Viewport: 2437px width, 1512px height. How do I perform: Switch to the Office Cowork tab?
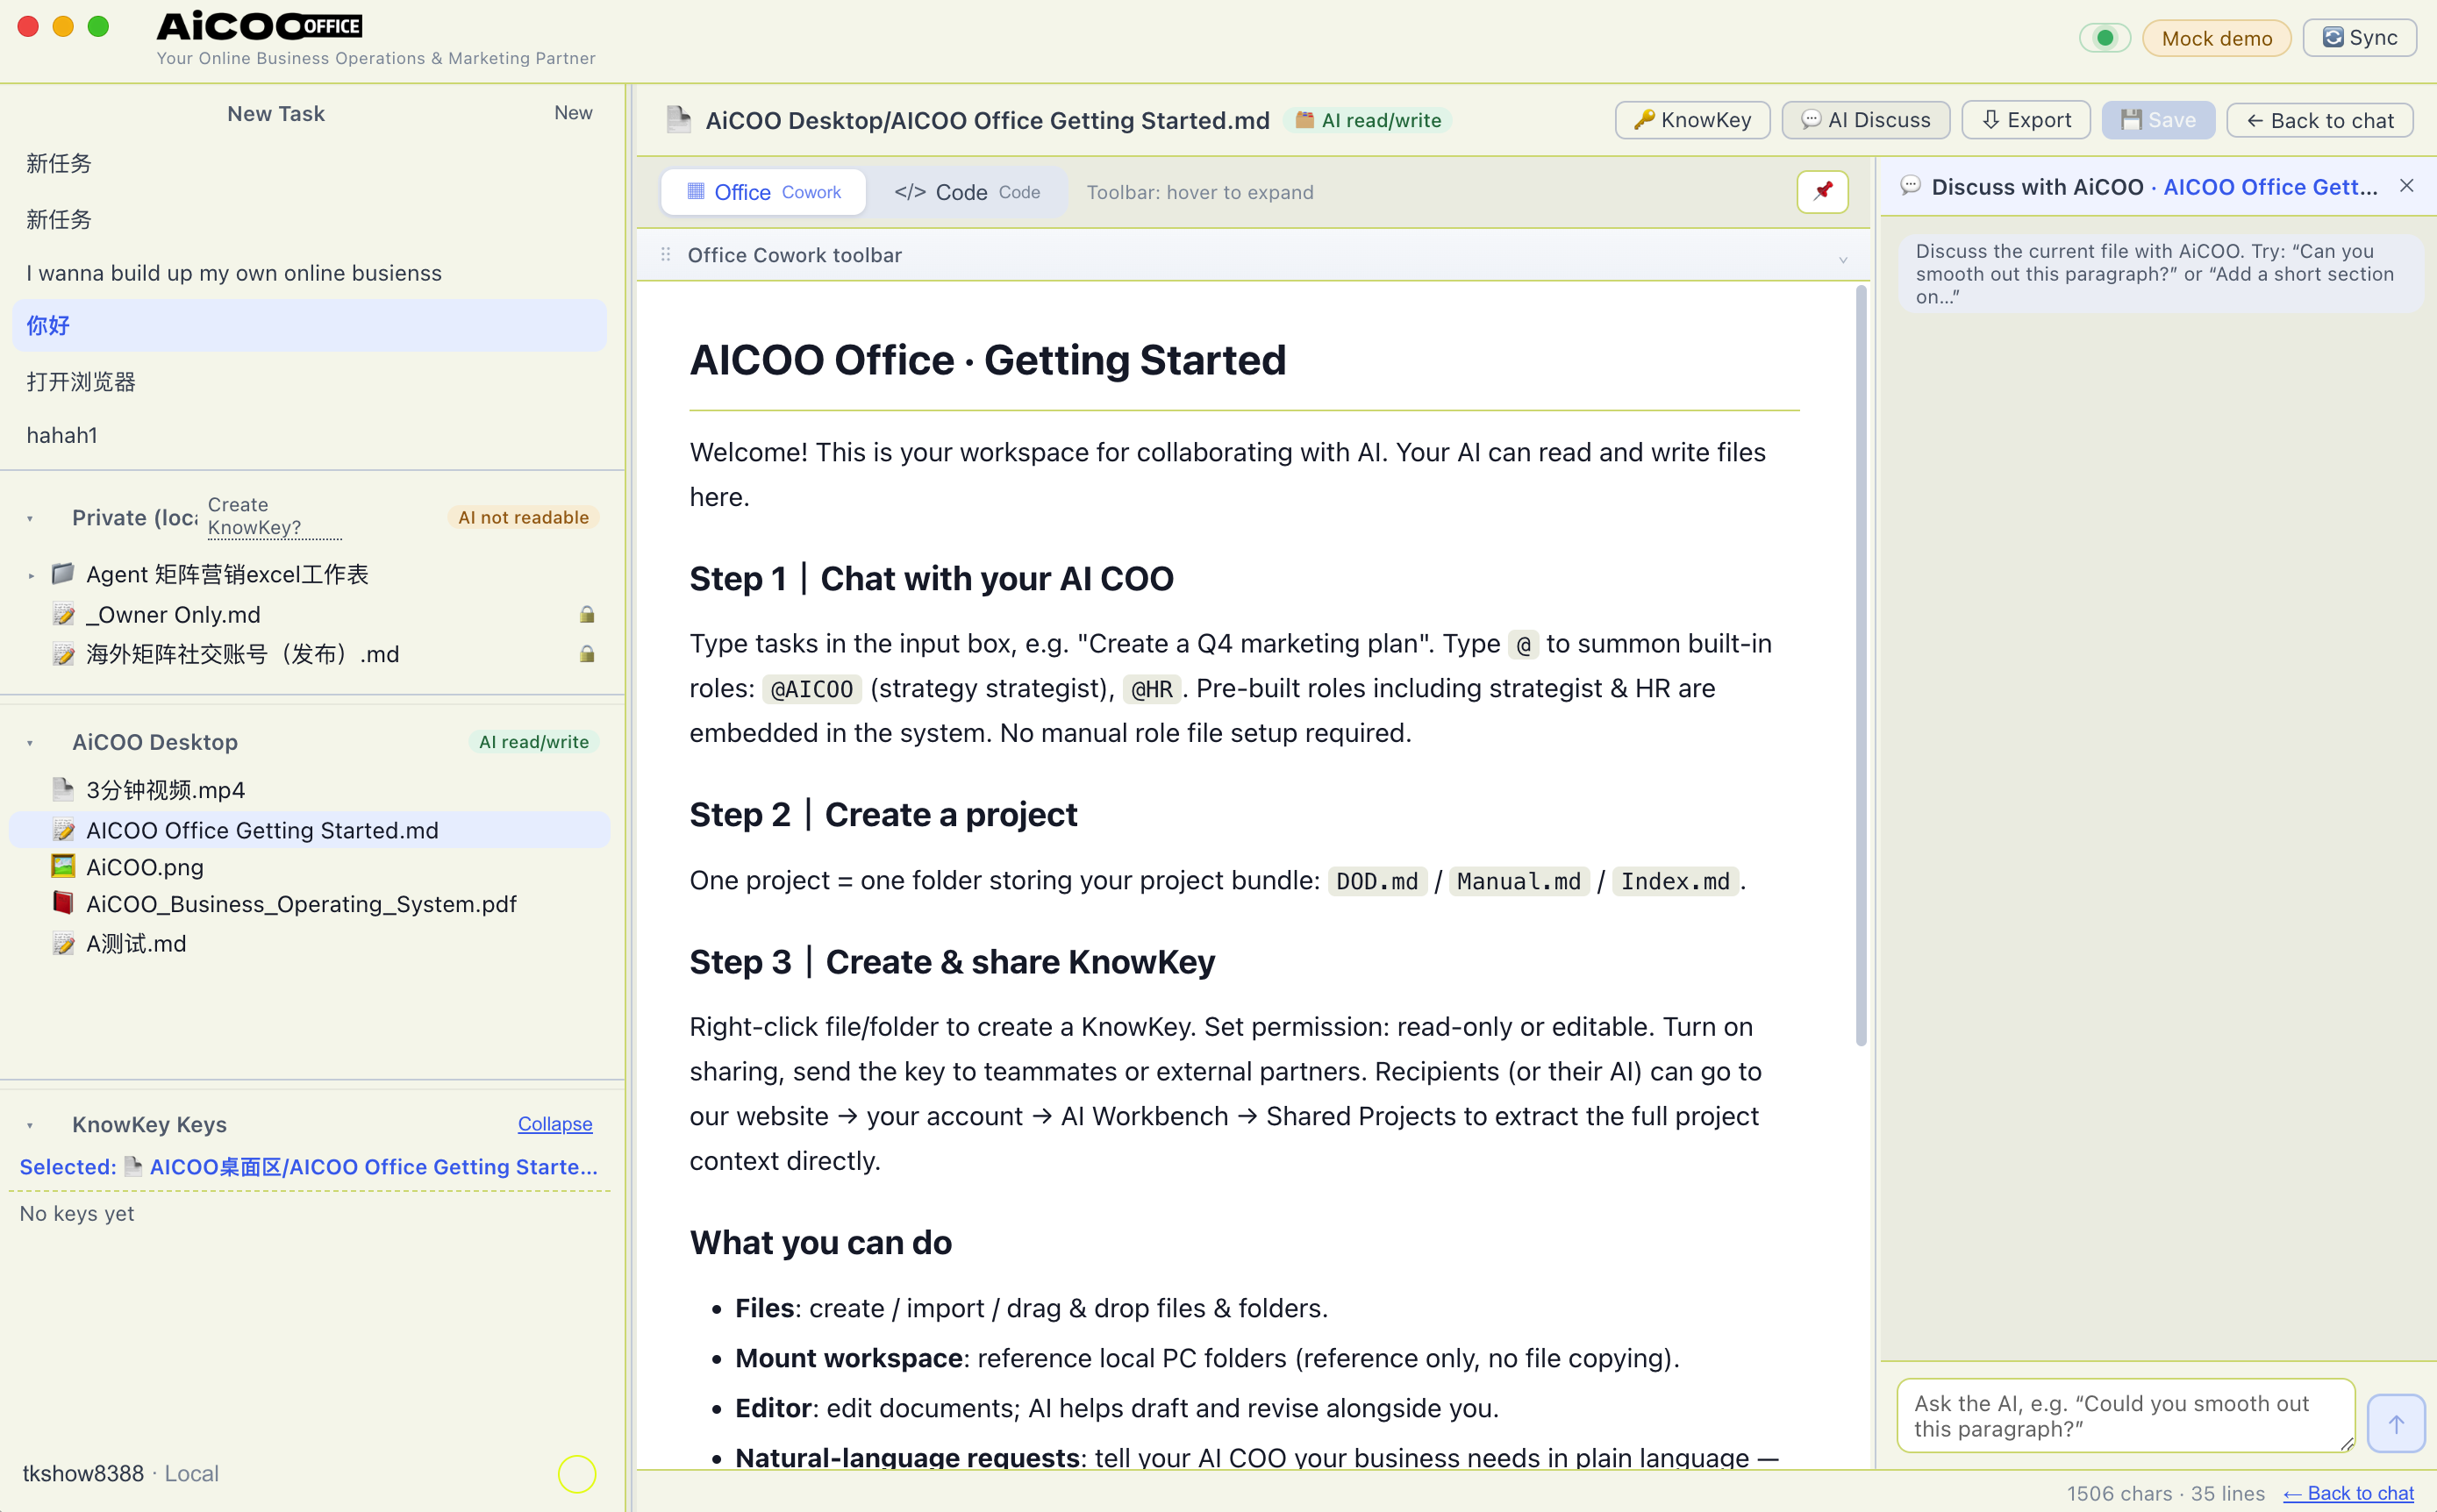(x=763, y=192)
